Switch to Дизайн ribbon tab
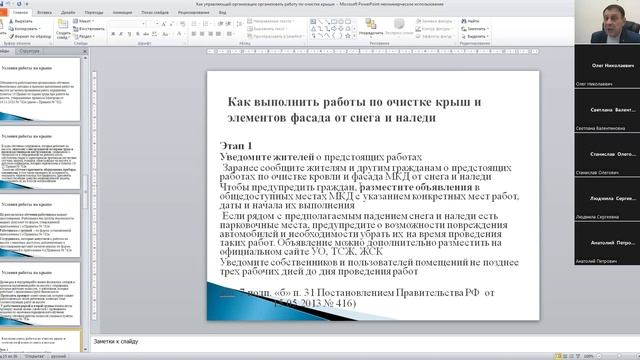Screen dimensions: 640x360 (68, 13)
